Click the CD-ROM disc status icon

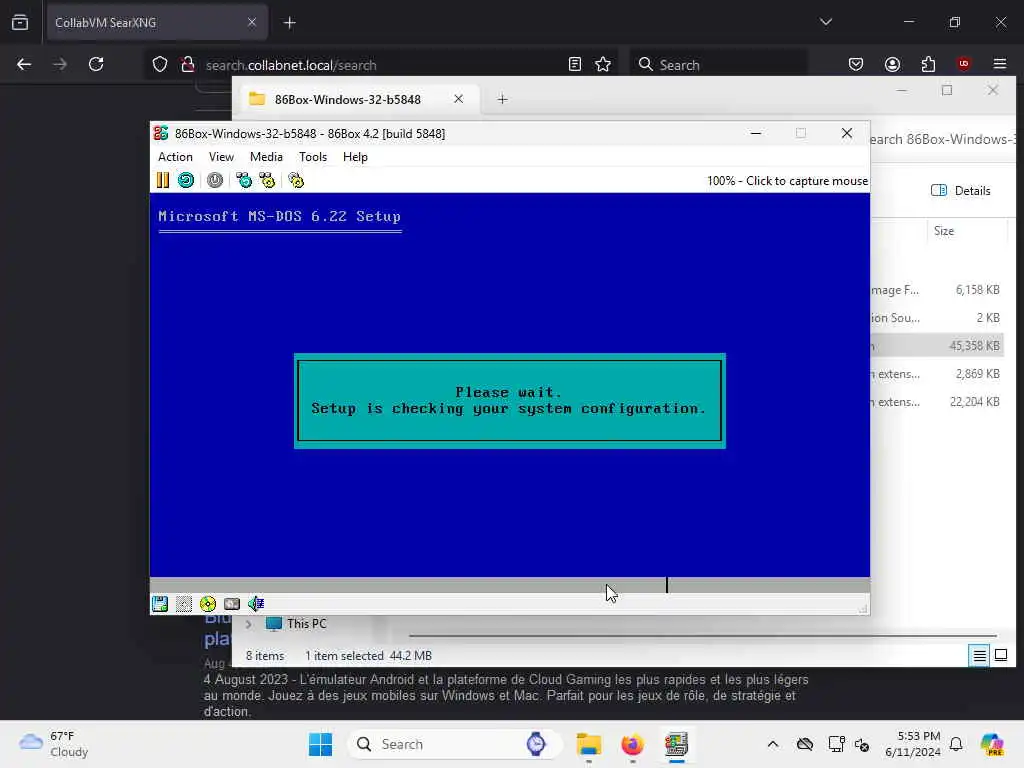[x=208, y=604]
